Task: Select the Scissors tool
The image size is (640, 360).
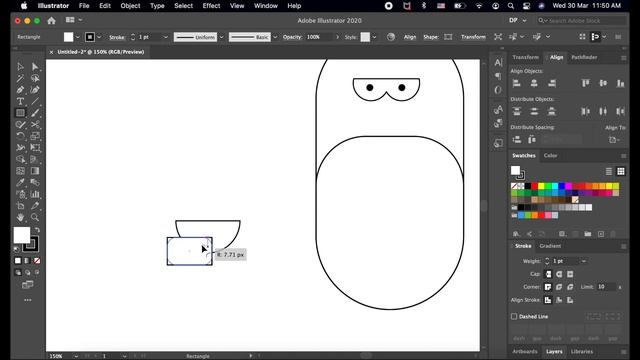Action: coord(35,124)
